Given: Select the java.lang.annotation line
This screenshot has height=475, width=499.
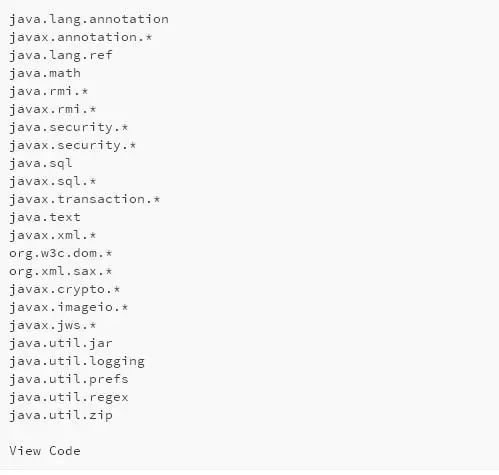Looking at the screenshot, I should click(89, 19).
